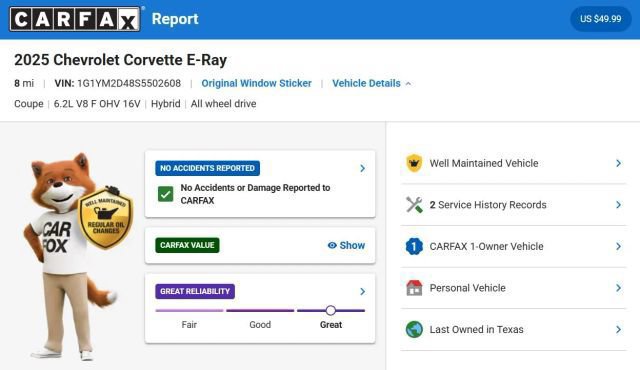Click the Good segment of reliability bar
This screenshot has height=370, width=640.
(x=260, y=310)
